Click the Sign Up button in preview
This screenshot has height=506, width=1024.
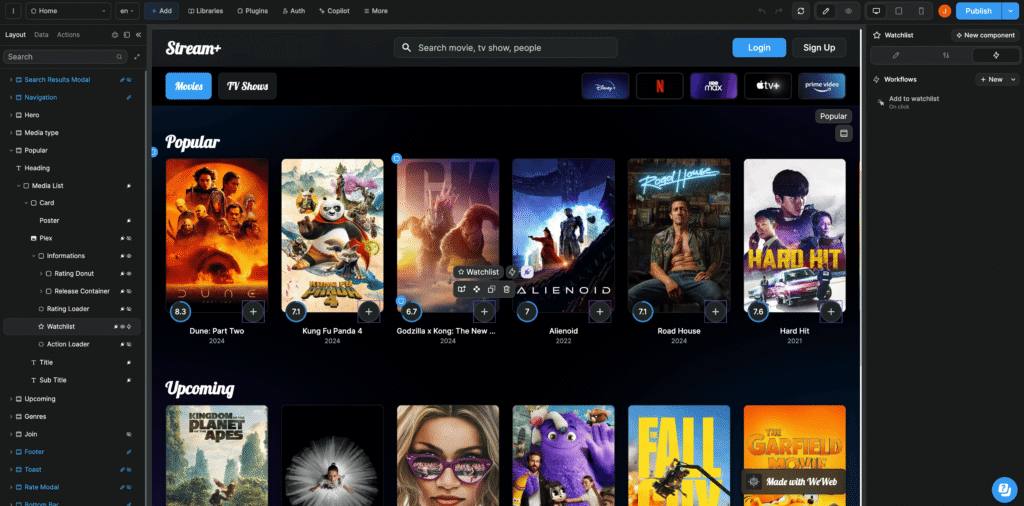coord(819,48)
